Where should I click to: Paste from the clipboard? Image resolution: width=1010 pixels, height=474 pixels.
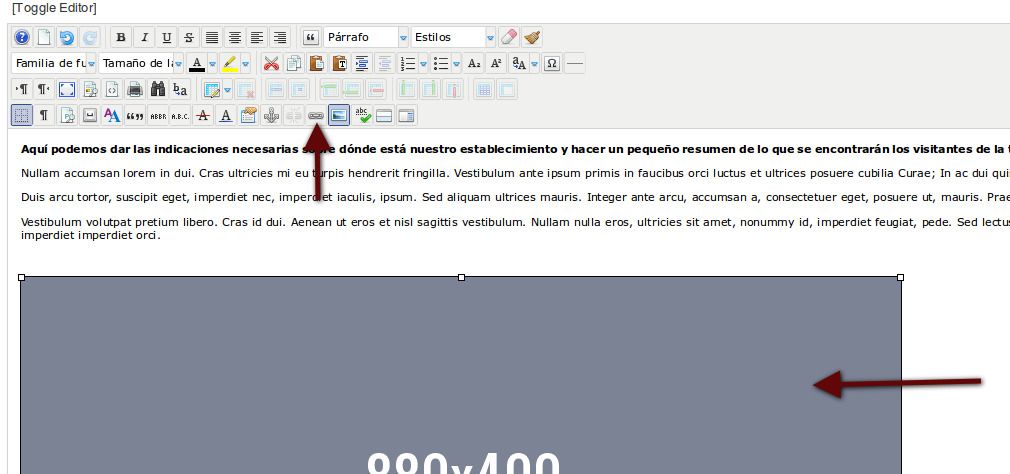(316, 63)
